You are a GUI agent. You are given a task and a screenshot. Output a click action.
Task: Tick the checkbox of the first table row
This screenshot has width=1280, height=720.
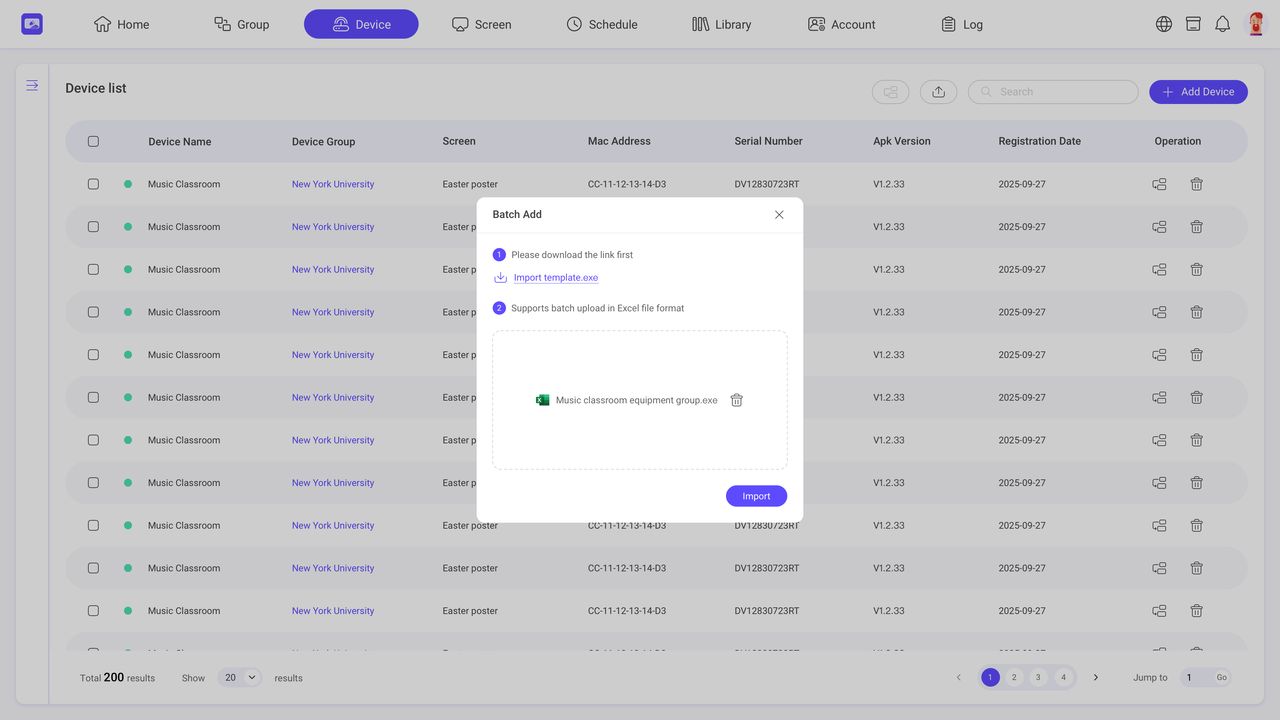(x=93, y=184)
